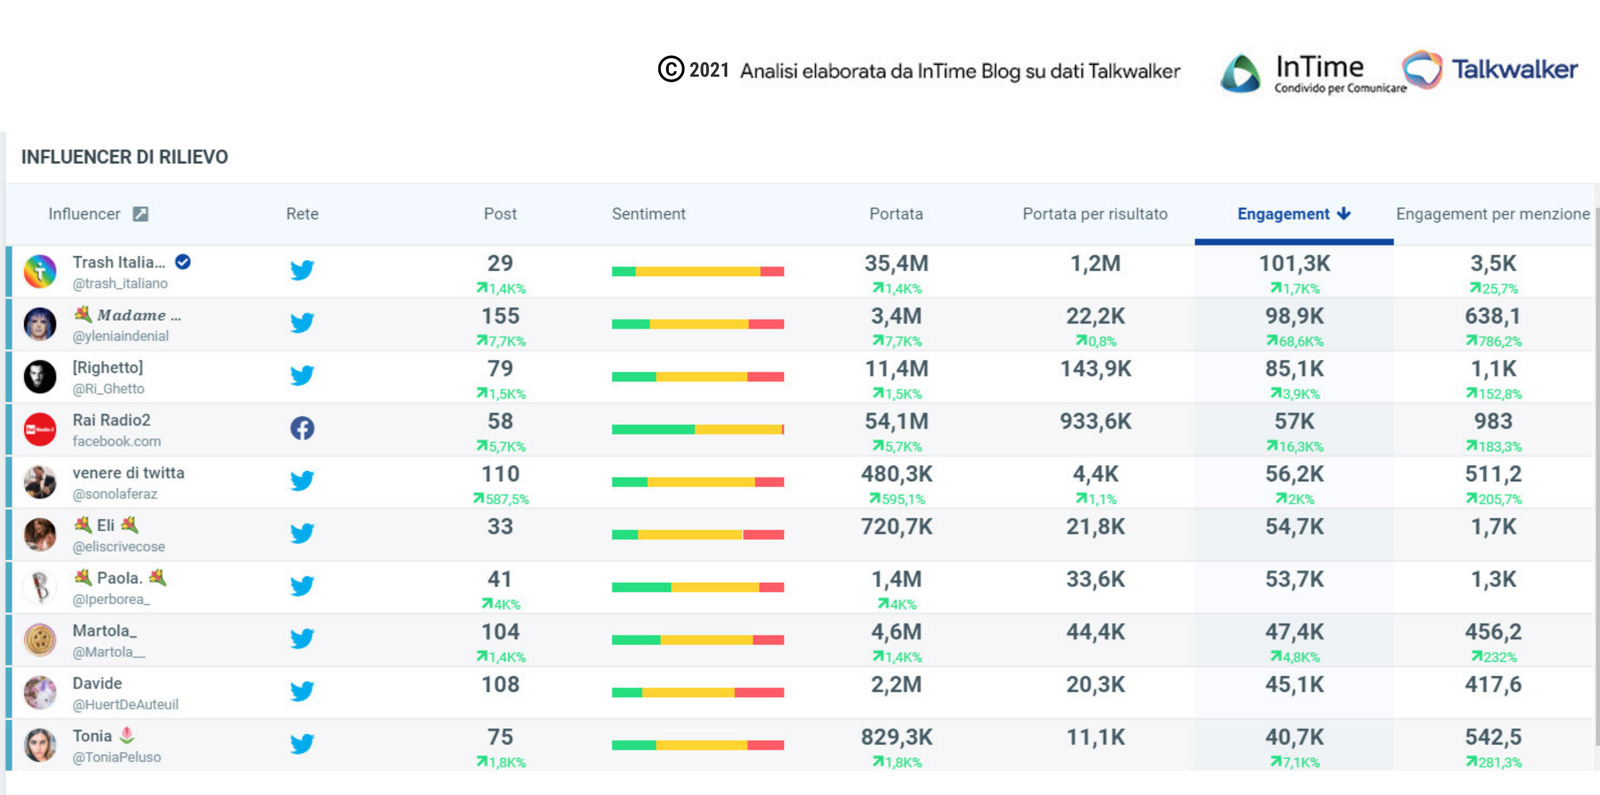Click the @eliscrivecose handle text
The height and width of the screenshot is (795, 1600).
tap(119, 547)
